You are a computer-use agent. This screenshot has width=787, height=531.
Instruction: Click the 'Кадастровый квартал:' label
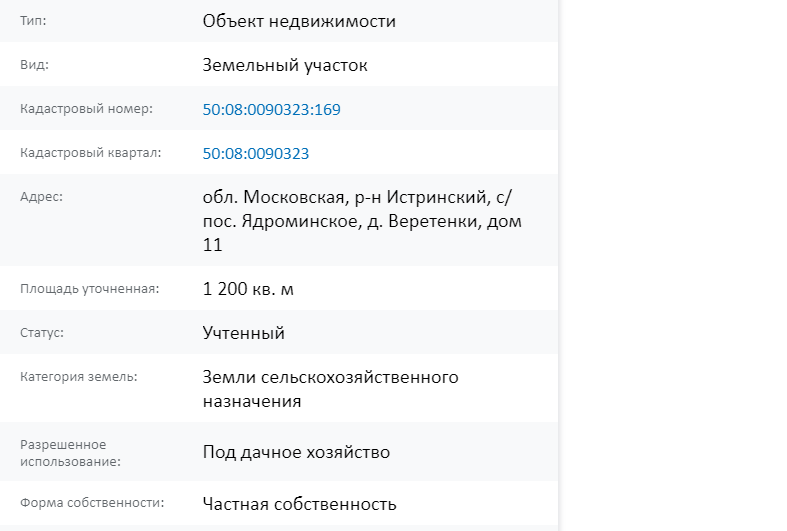[91, 153]
